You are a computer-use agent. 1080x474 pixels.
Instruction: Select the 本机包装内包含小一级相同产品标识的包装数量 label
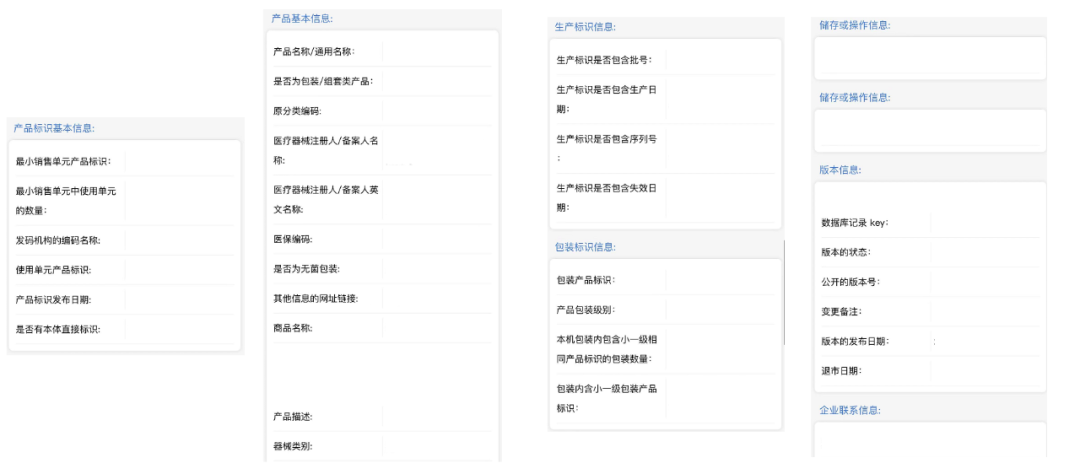click(607, 349)
